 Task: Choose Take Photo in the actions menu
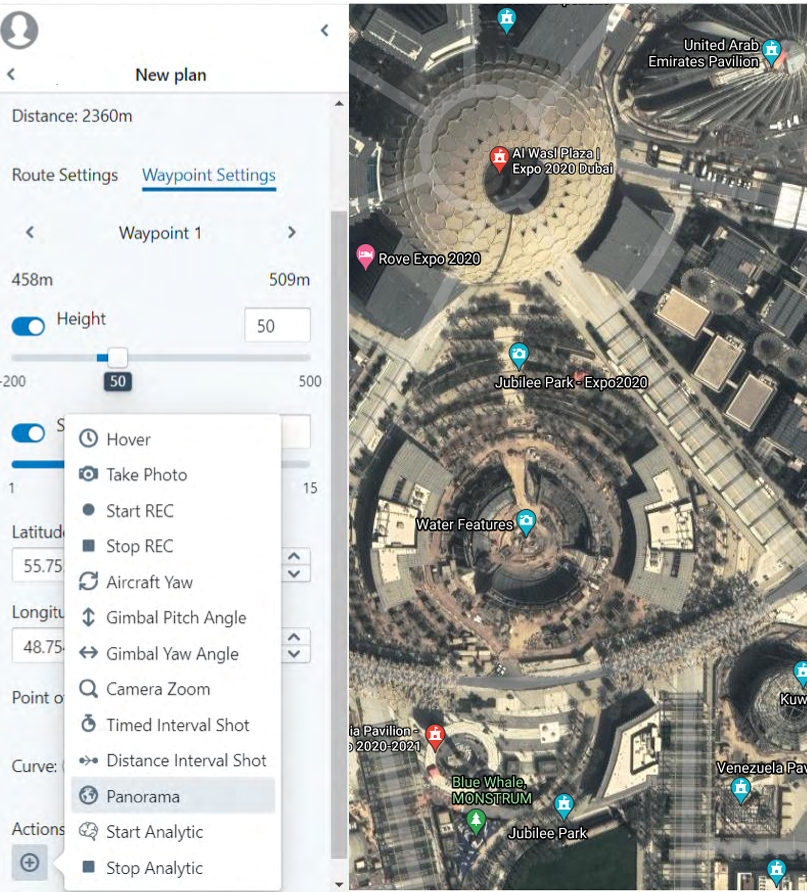pyautogui.click(x=146, y=474)
